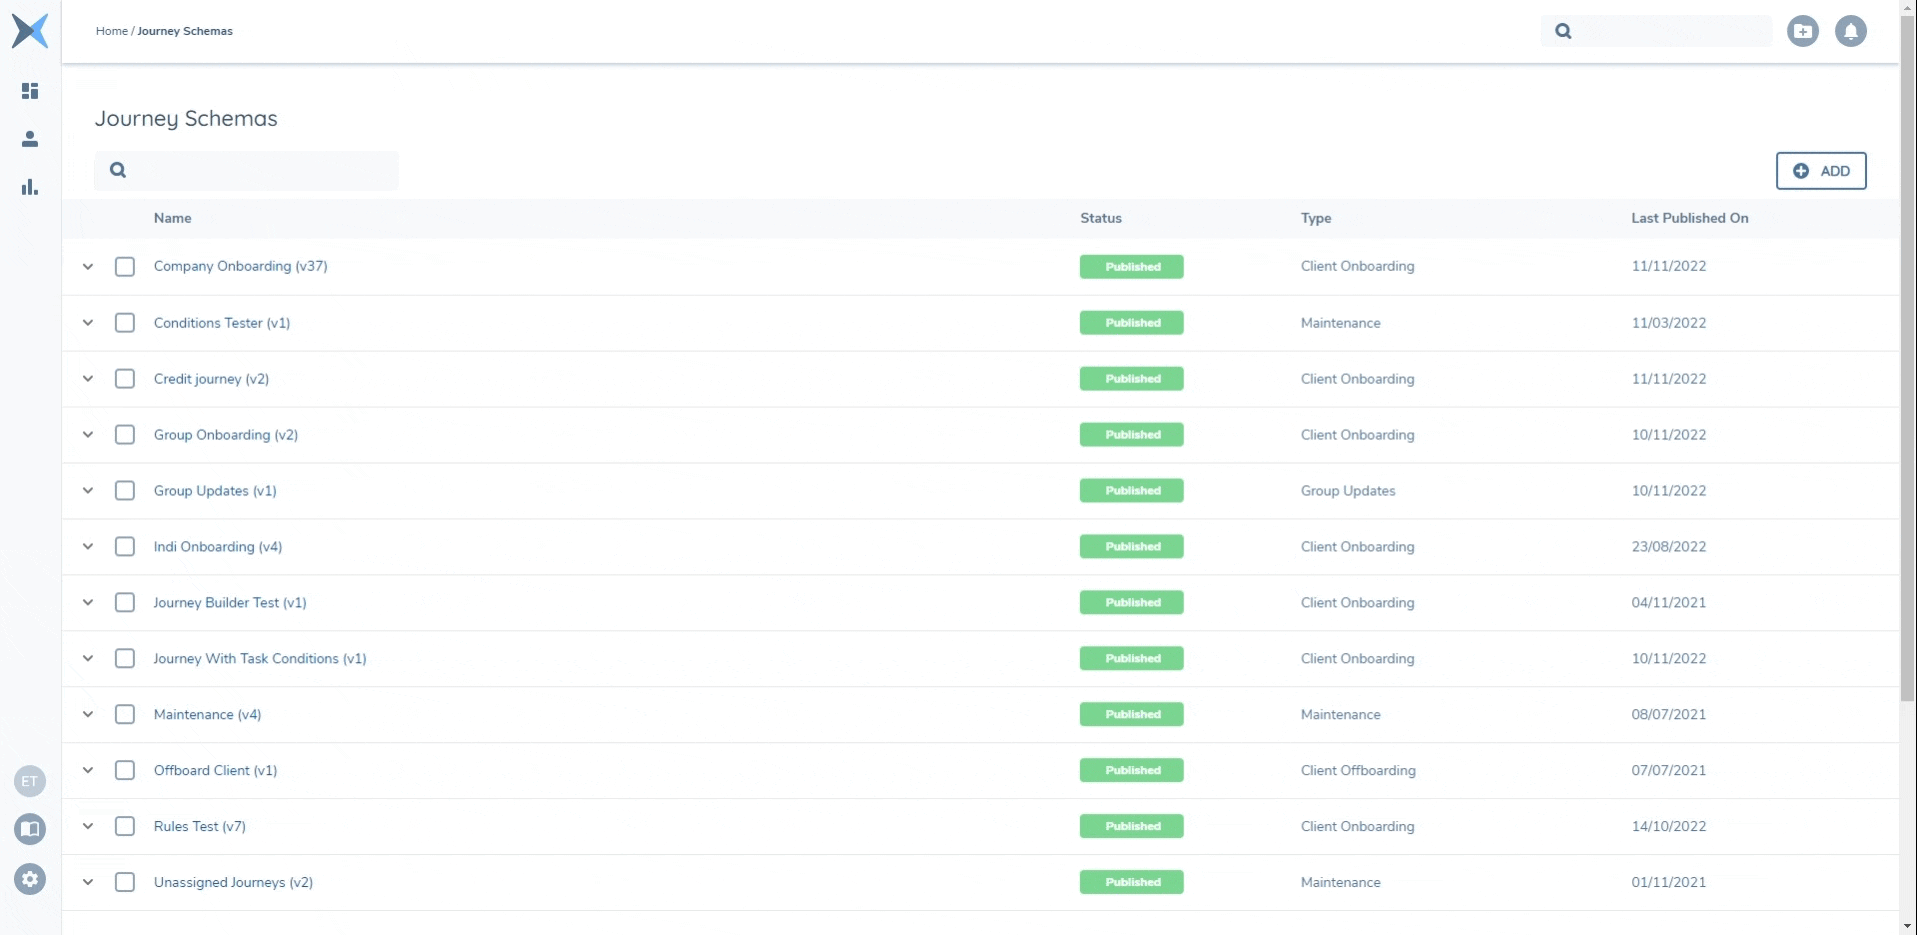The width and height of the screenshot is (1917, 935).
Task: Expand the Conditions Tester (v1) row
Action: tap(88, 323)
